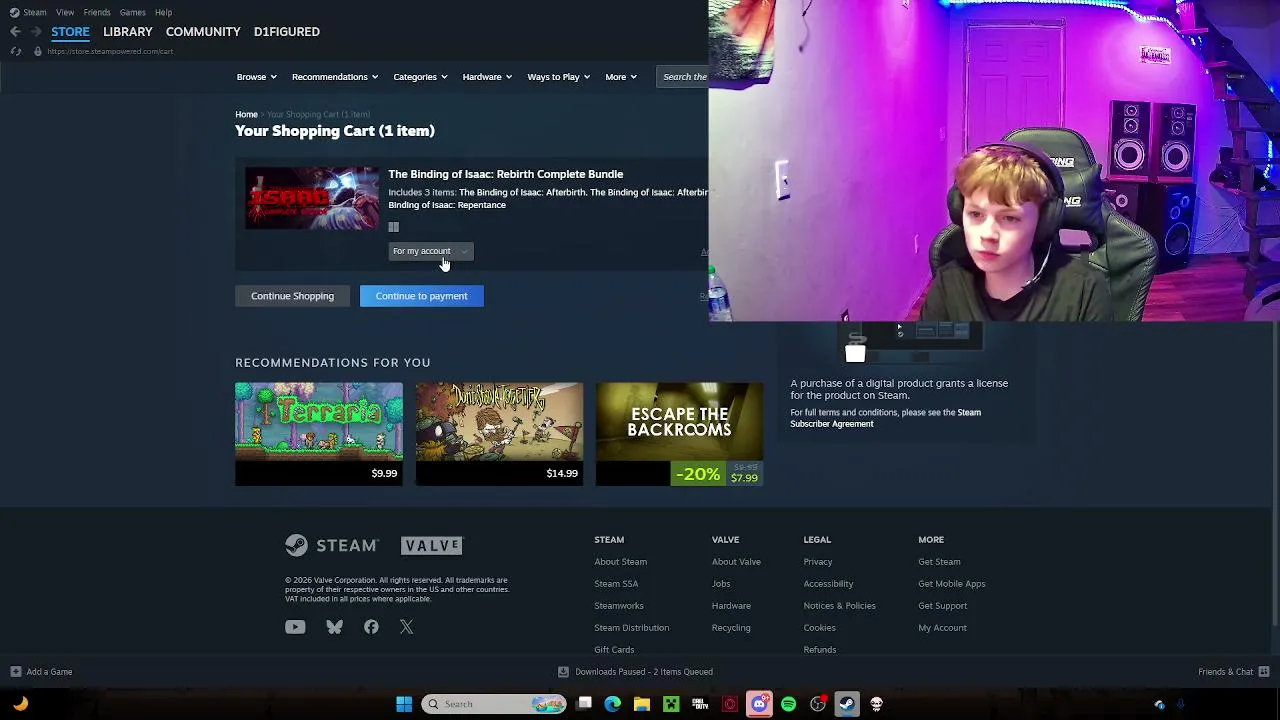Screen dimensions: 1280x720
Task: Open the Escape the Backrooms recommendation
Action: click(680, 434)
